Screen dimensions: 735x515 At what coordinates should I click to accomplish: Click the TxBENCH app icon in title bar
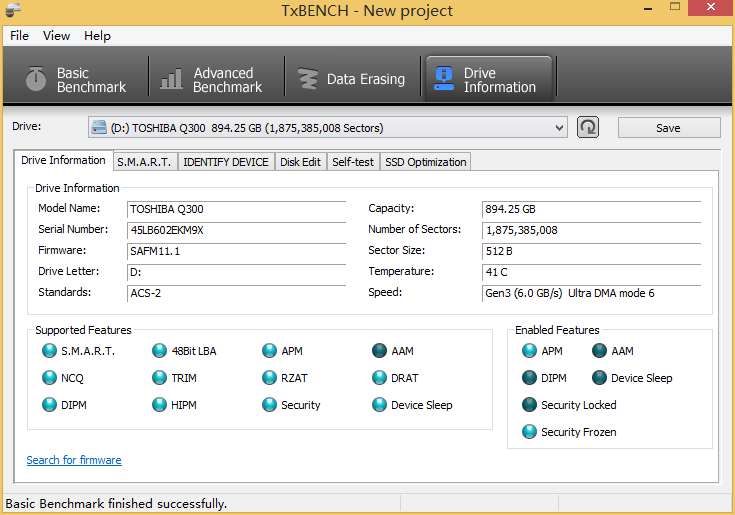coord(13,9)
